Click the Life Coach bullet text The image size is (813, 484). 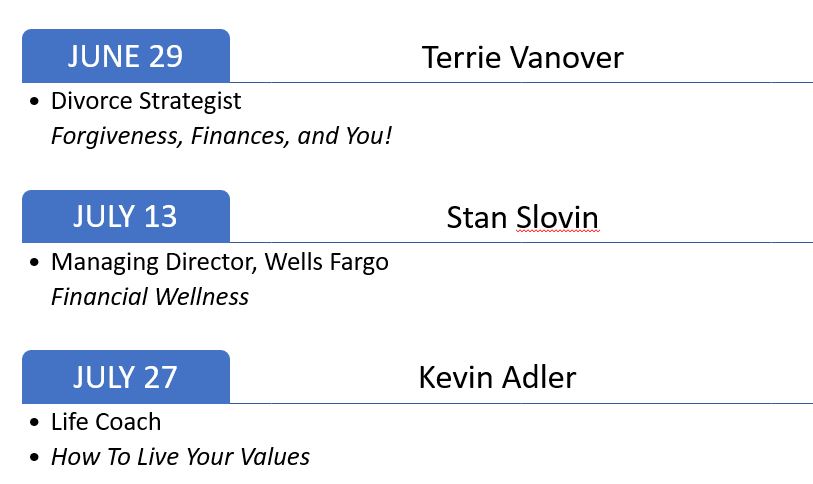[x=106, y=422]
